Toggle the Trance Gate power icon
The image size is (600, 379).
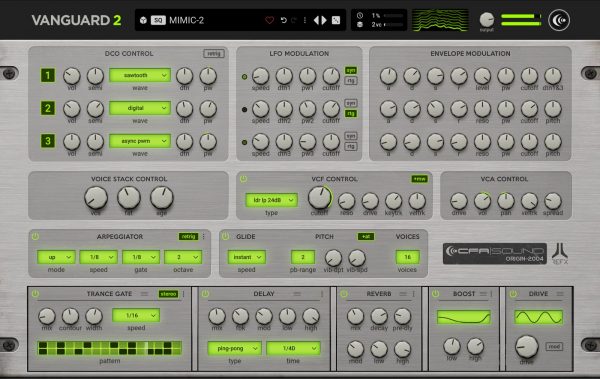35,294
